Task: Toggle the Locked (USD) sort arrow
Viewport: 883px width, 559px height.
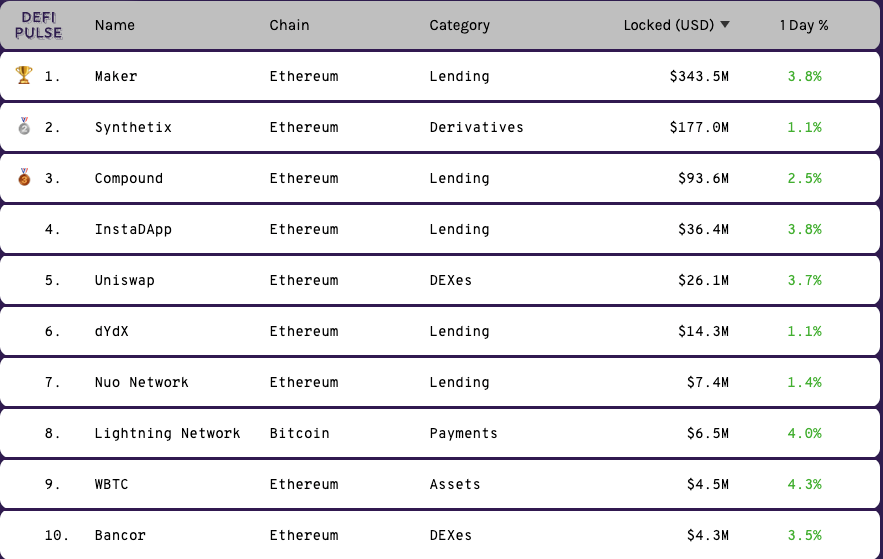Action: coord(725,25)
